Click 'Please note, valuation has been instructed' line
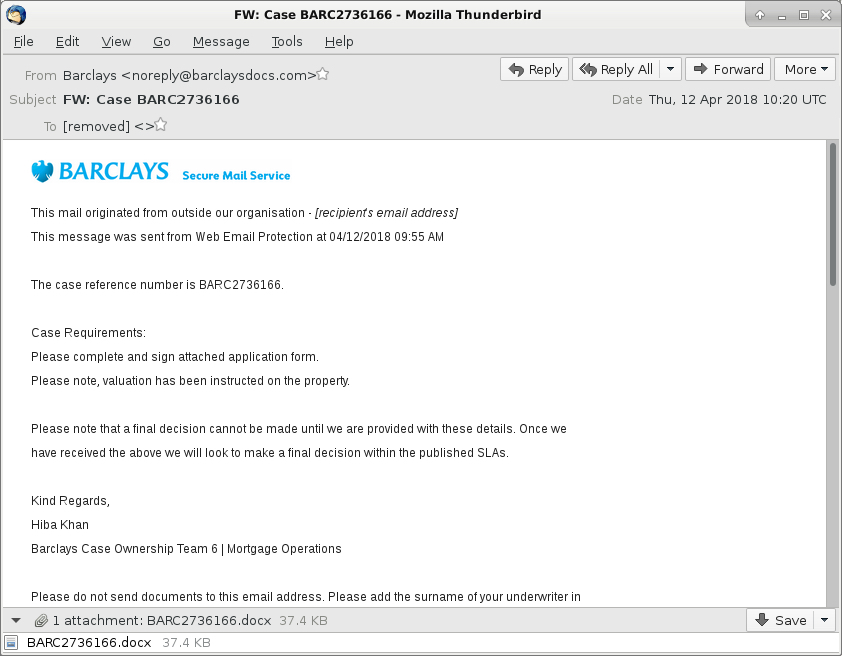This screenshot has width=842, height=656. click(191, 381)
